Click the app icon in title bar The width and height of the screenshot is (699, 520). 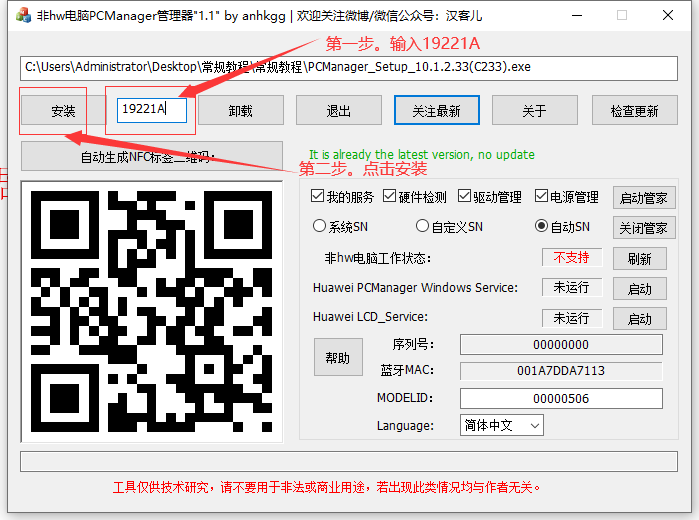pos(23,16)
